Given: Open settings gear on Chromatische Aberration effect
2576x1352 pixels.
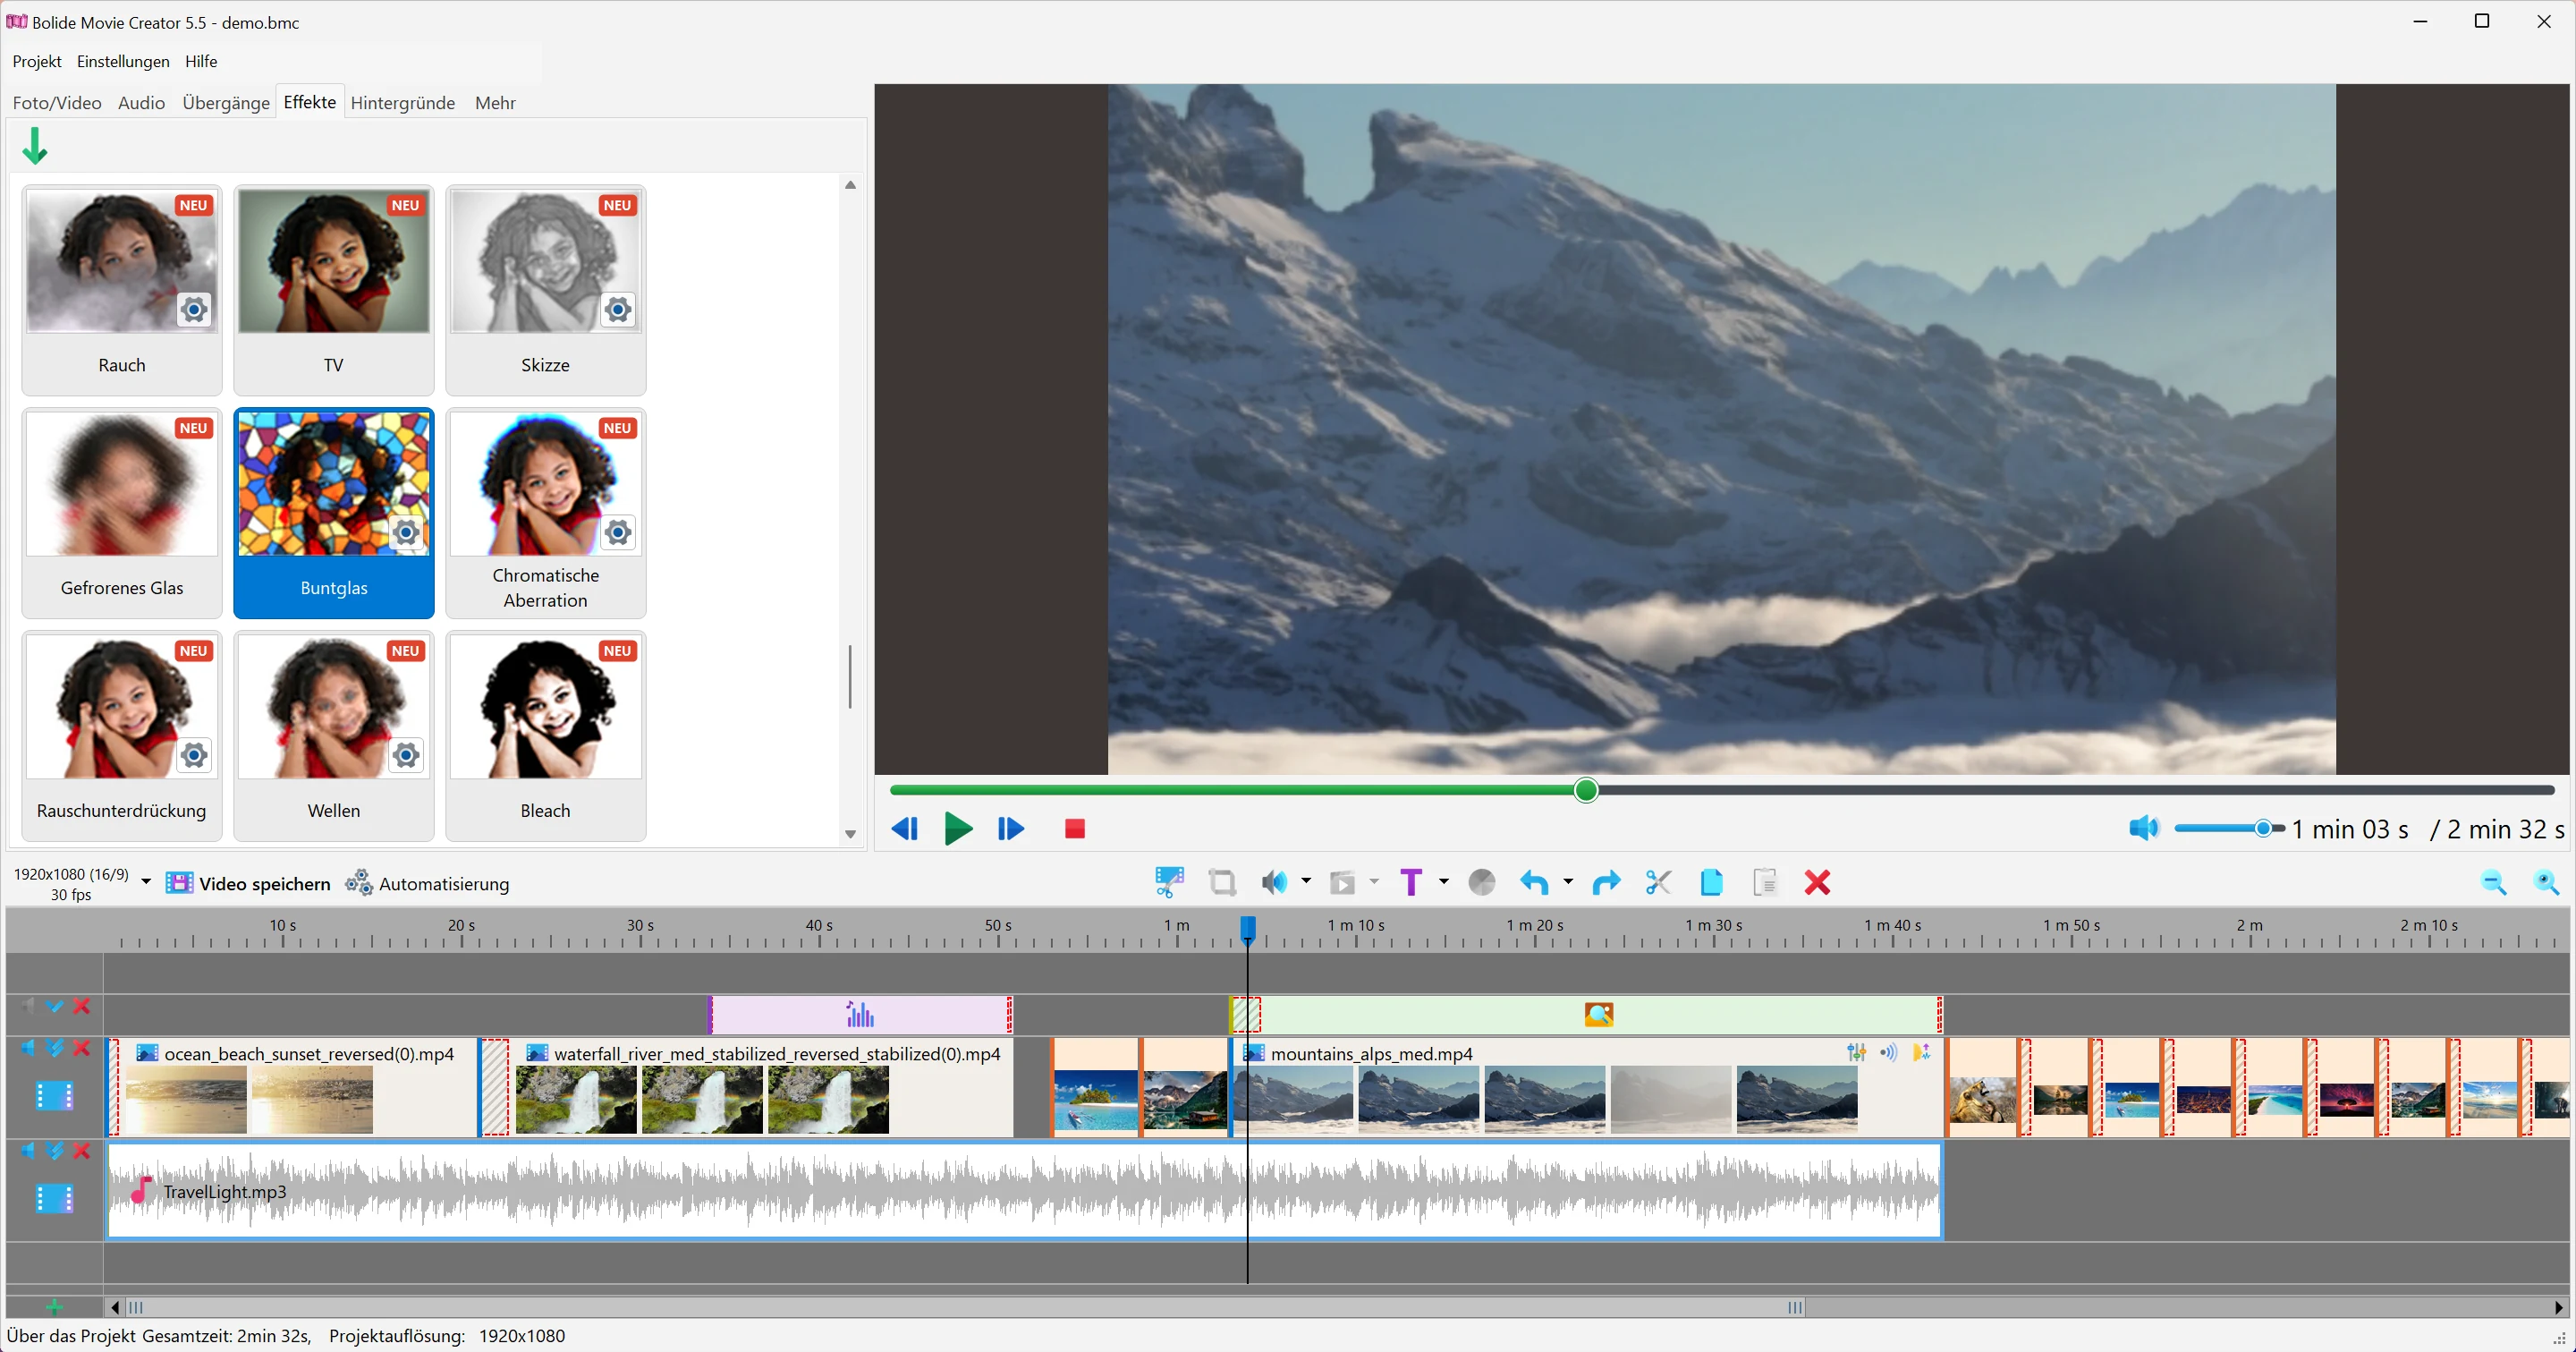Looking at the screenshot, I should click(x=618, y=533).
